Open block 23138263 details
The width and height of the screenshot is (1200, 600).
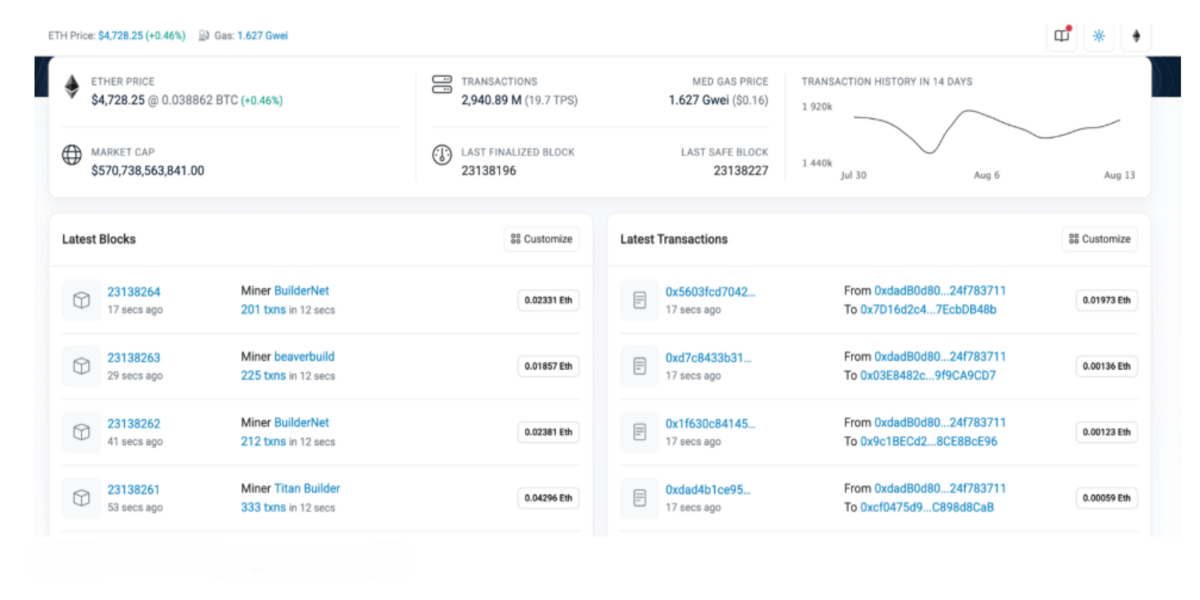click(x=133, y=357)
